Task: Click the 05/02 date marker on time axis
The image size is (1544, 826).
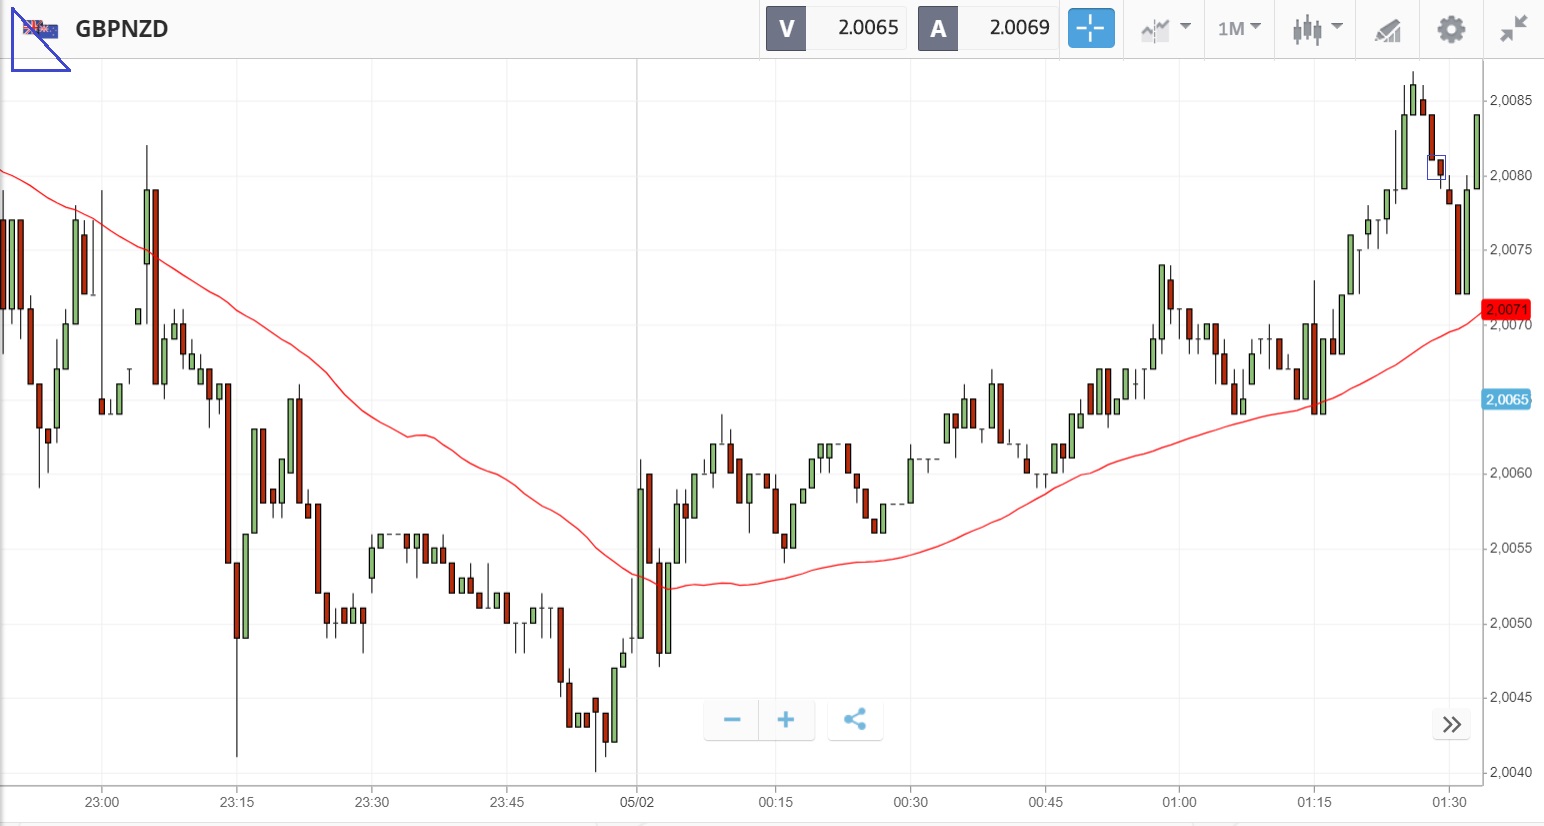Action: pyautogui.click(x=637, y=802)
